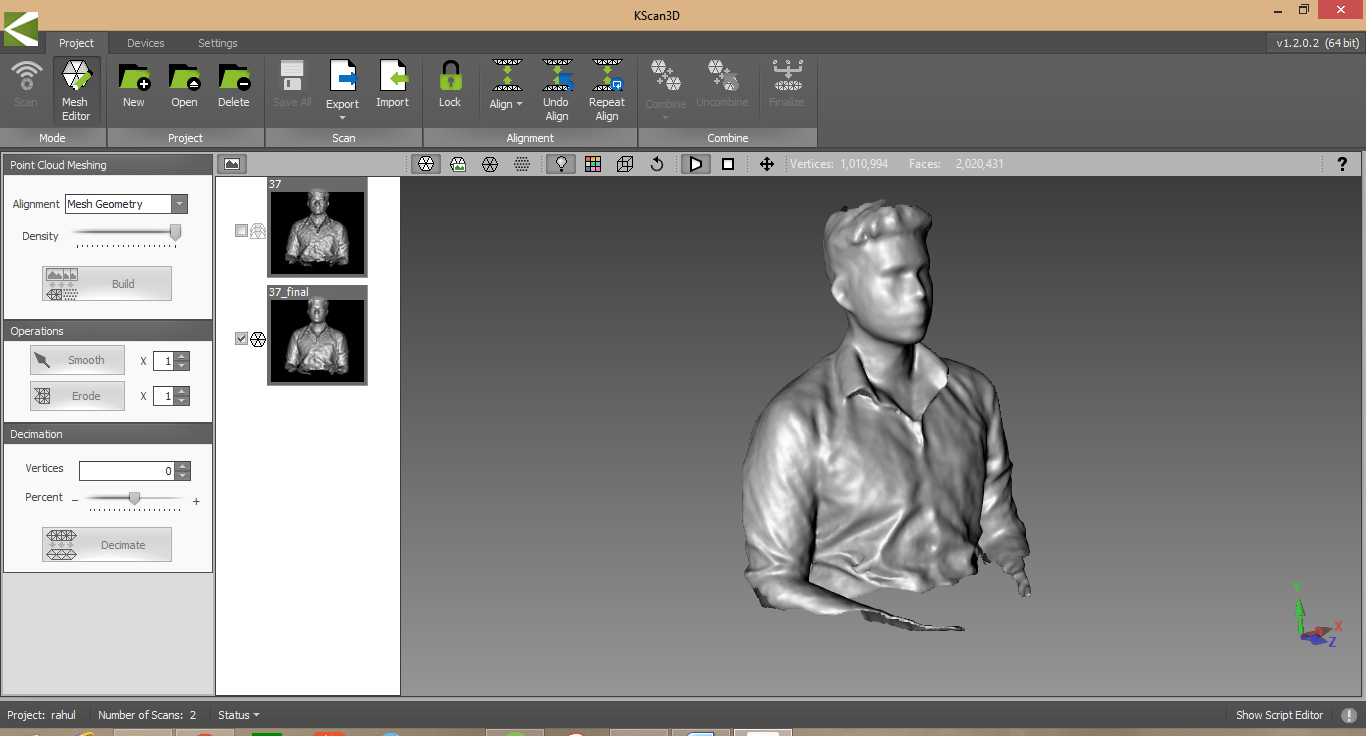The width and height of the screenshot is (1366, 736).
Task: Click the Decimation Percent slider handle
Action: [x=135, y=498]
